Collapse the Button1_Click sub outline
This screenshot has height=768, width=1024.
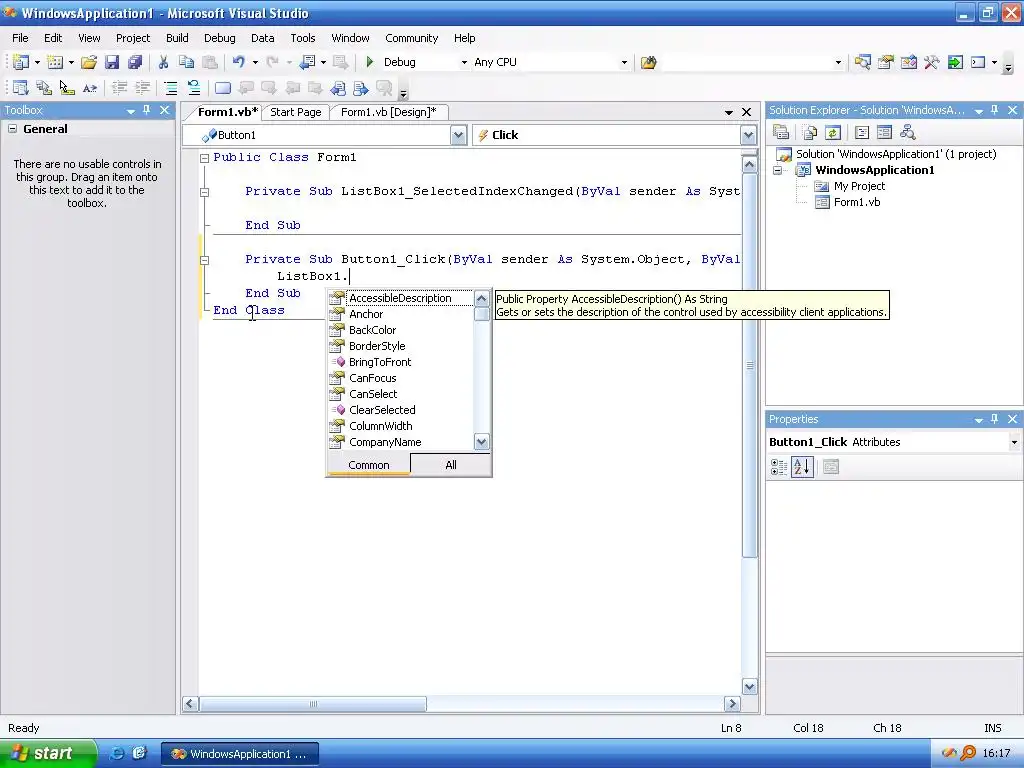point(204,260)
